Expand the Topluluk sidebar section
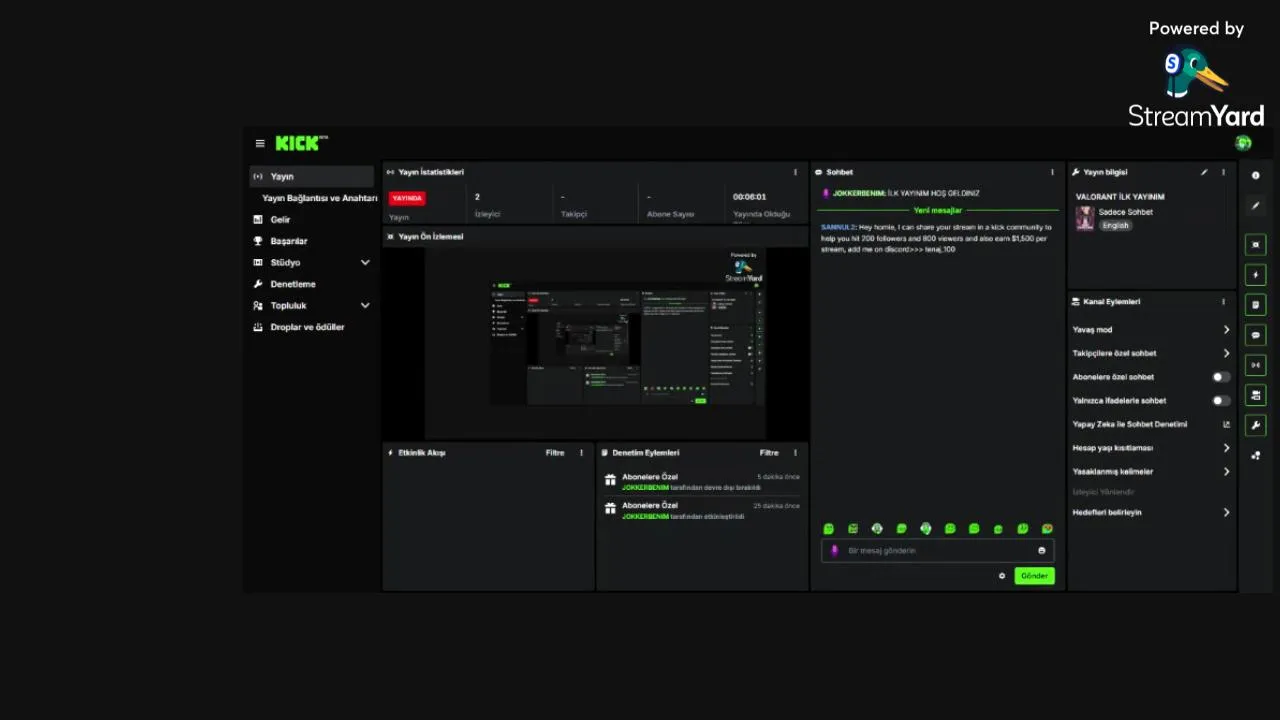 click(365, 305)
